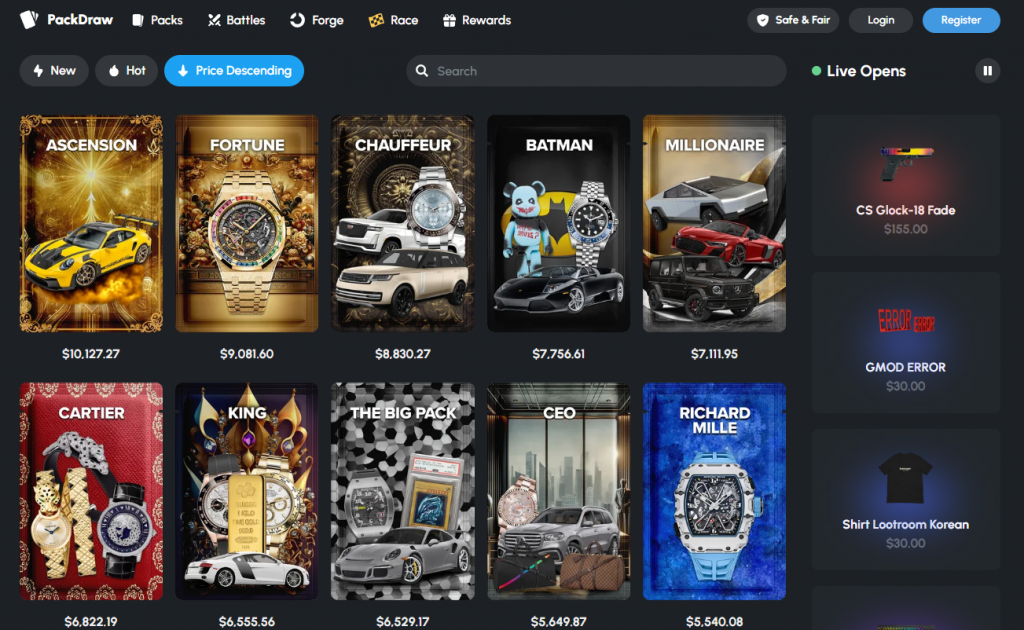
Task: Open the Shirt Lootroom Korean item
Action: (906, 499)
